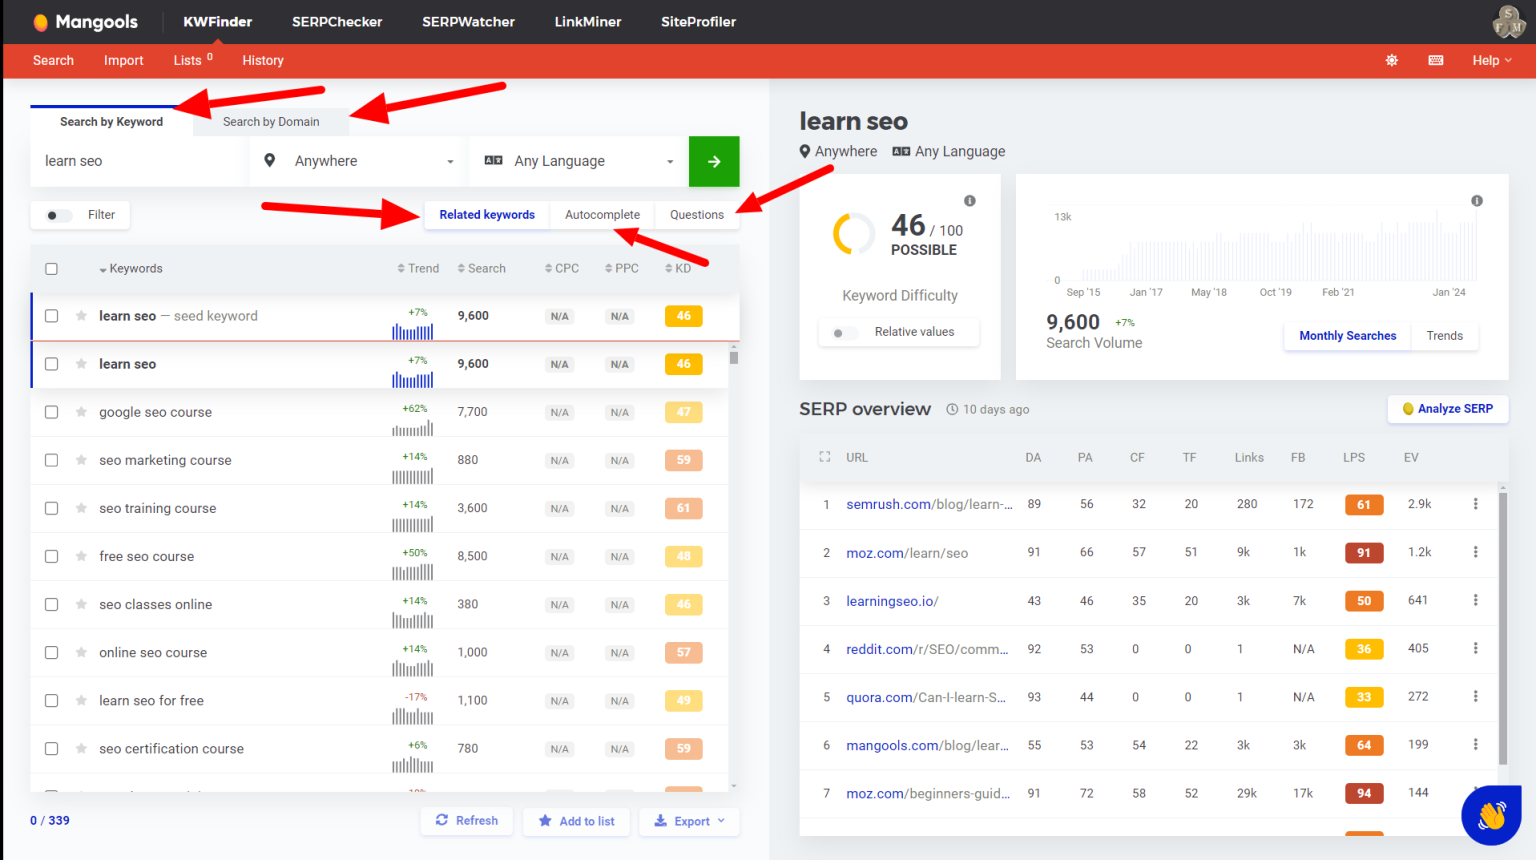Click the waving hand chat bubble icon
This screenshot has height=860, width=1536.
pyautogui.click(x=1491, y=815)
